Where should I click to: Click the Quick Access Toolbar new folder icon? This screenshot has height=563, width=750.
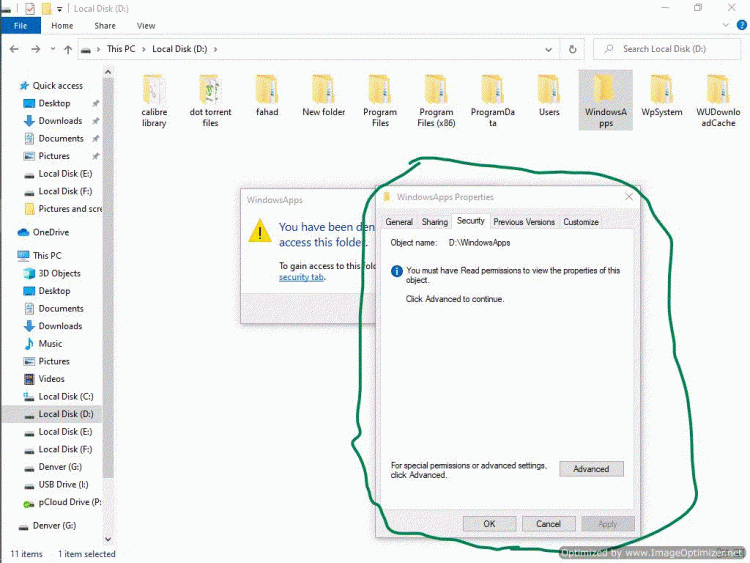46,9
